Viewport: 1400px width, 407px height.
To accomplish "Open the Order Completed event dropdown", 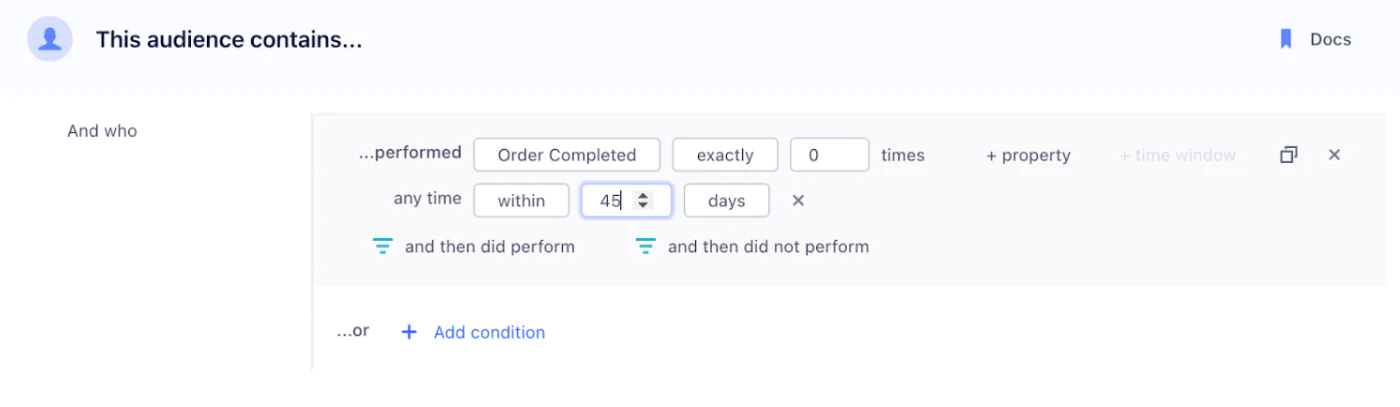I will pyautogui.click(x=566, y=155).
